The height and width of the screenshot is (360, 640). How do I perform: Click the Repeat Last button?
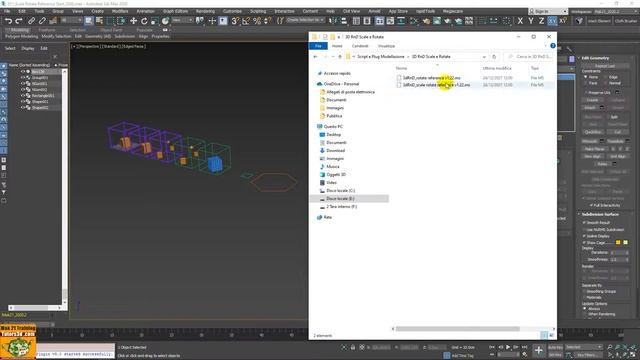605,66
